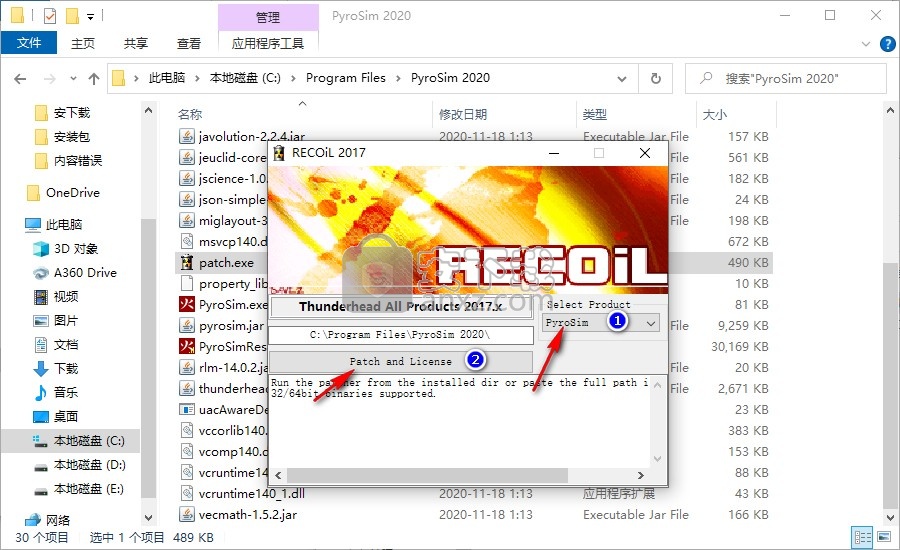
Task: Switch to the 主页 ribbon tab
Action: coord(83,43)
